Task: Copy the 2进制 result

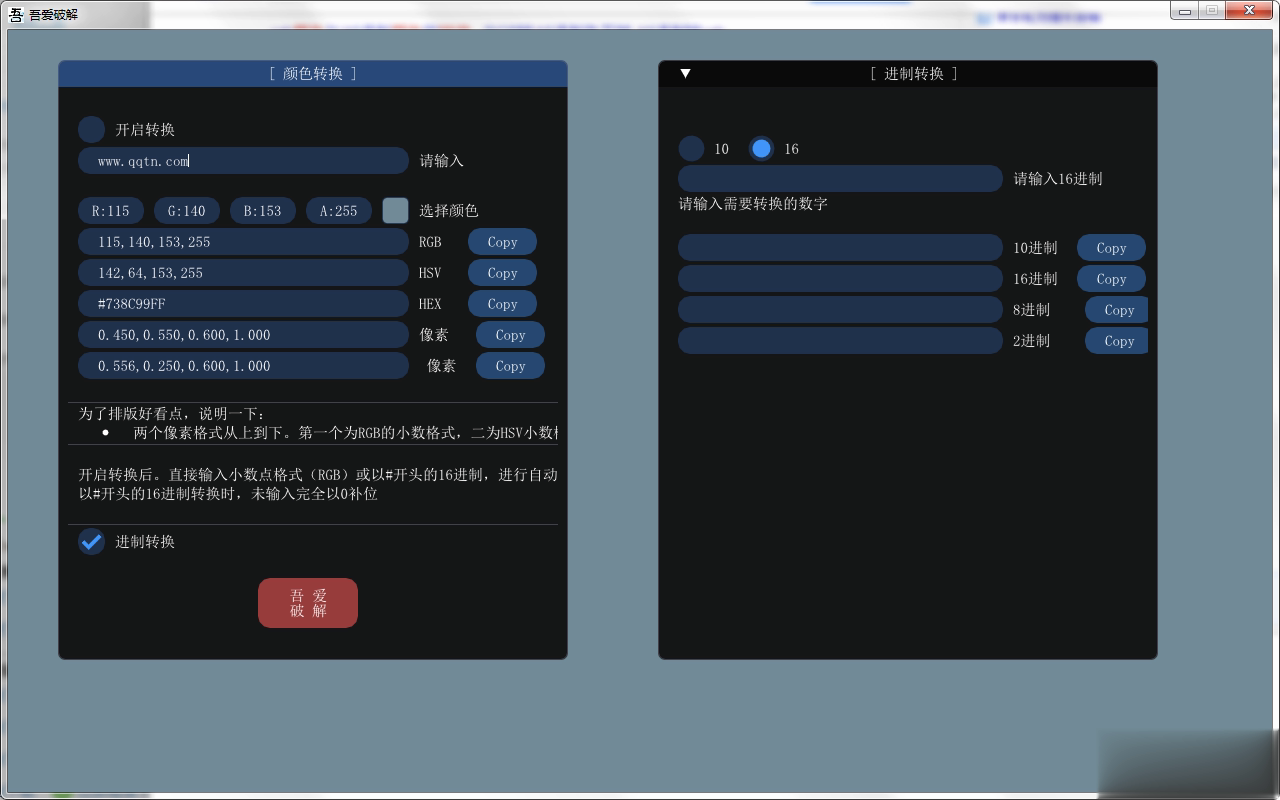Action: pyautogui.click(x=1116, y=341)
